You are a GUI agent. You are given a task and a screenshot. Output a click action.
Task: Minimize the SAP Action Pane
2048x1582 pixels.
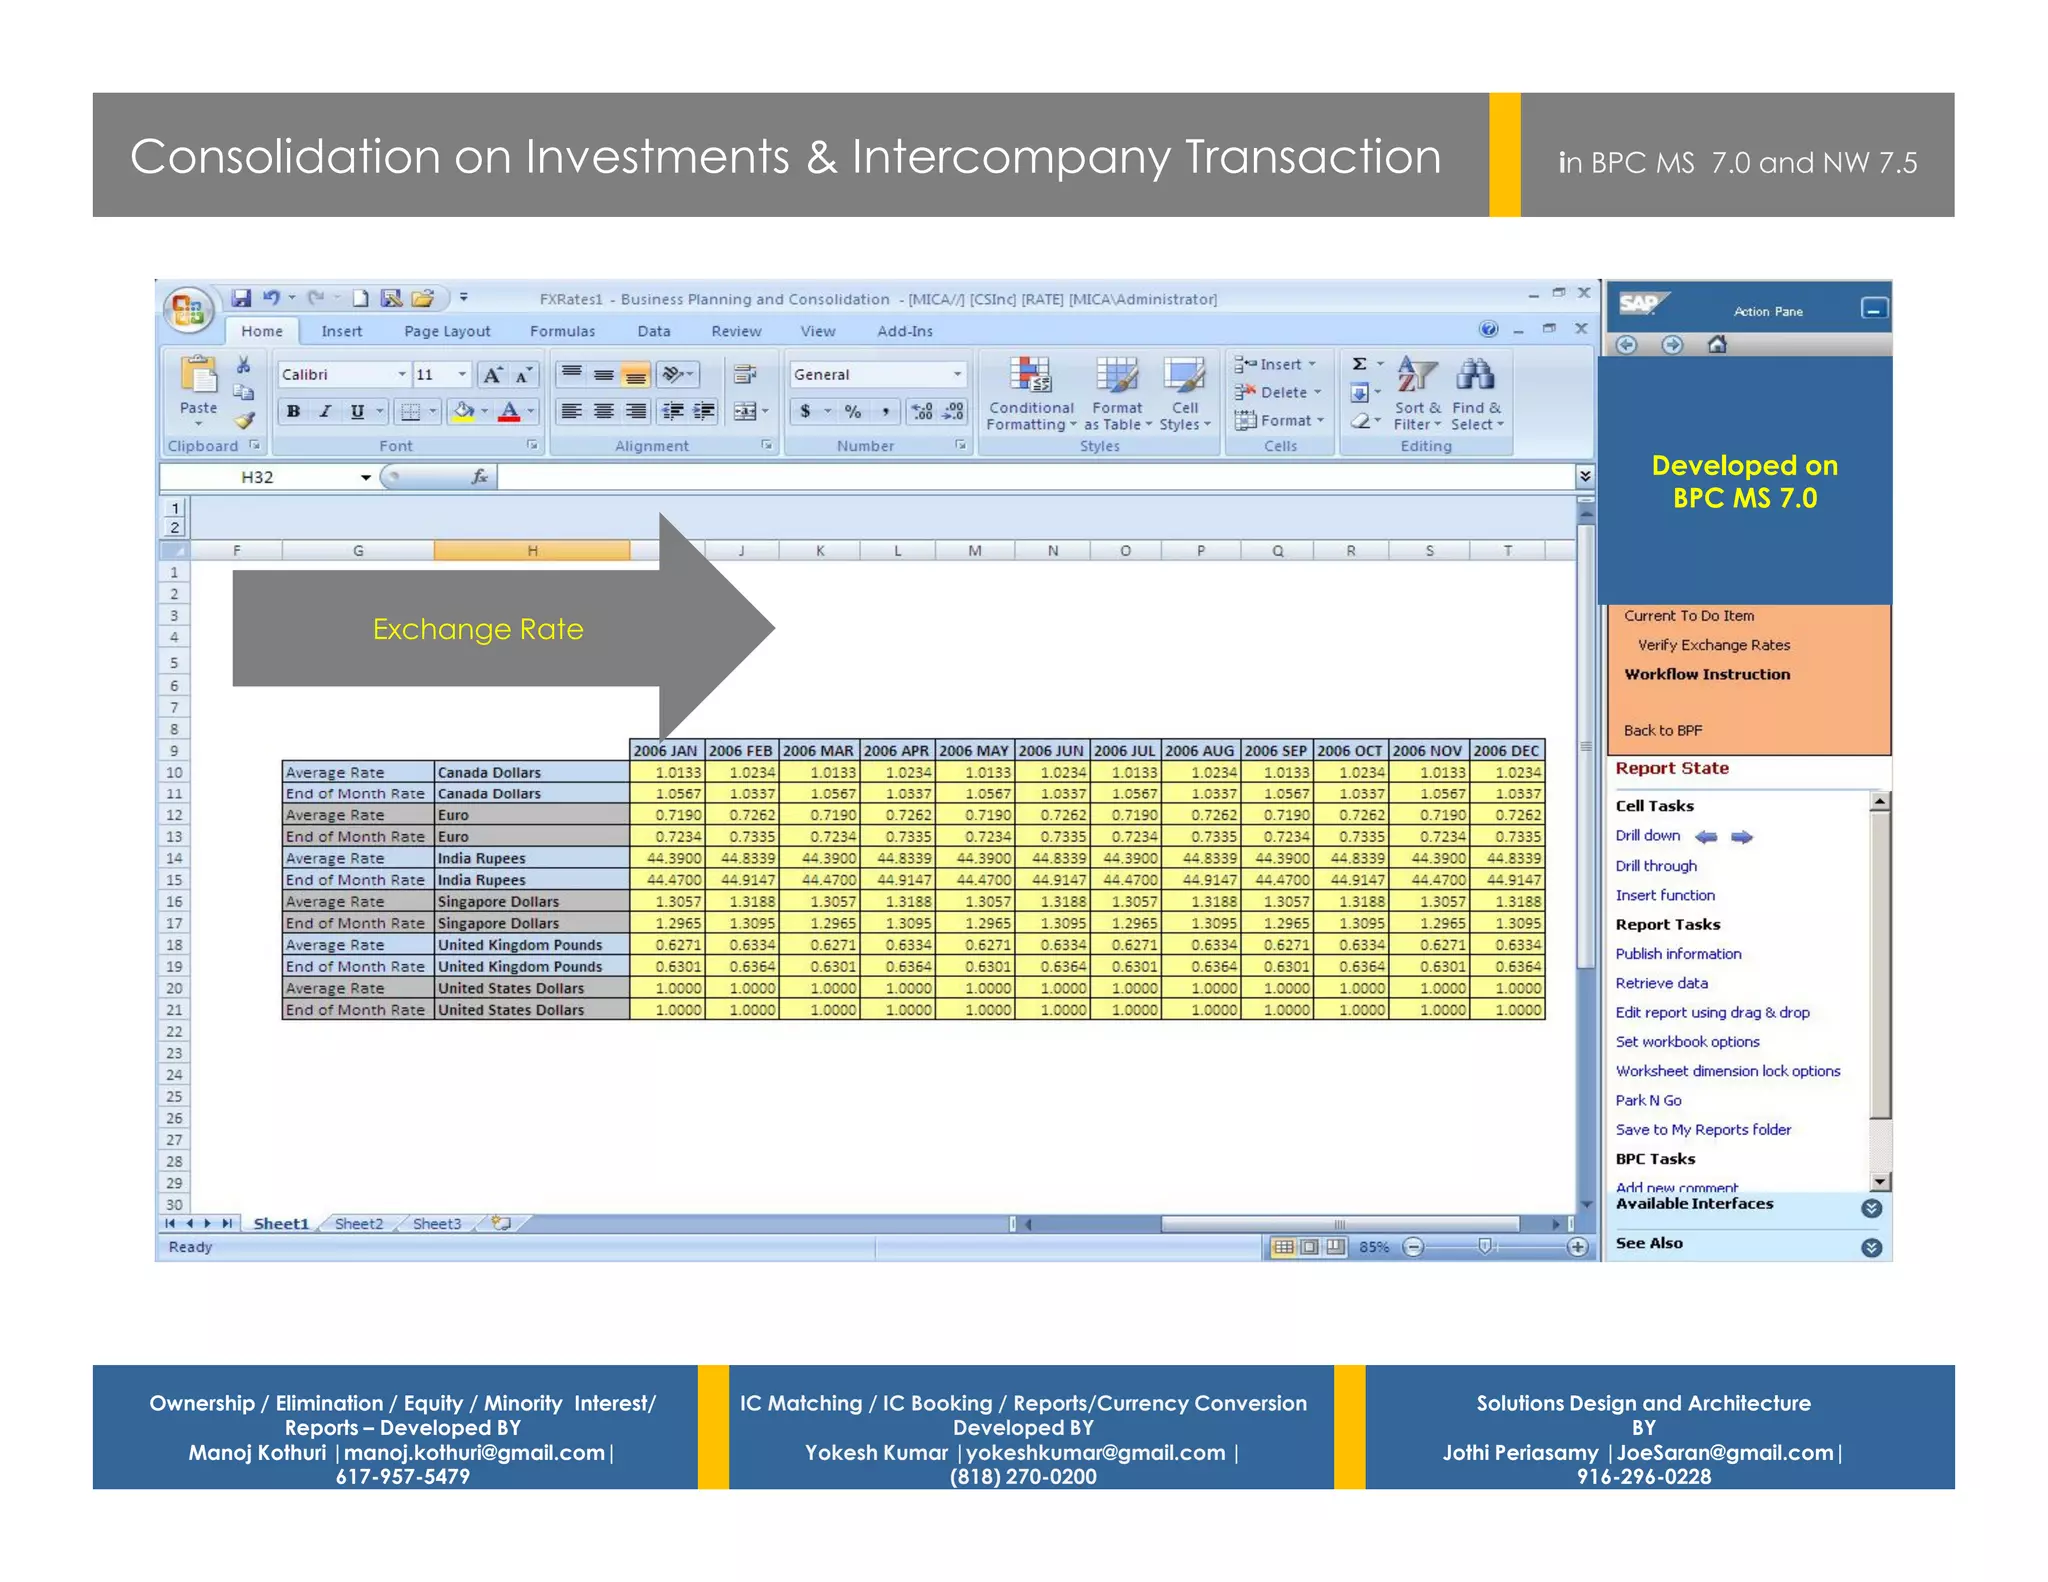1874,309
